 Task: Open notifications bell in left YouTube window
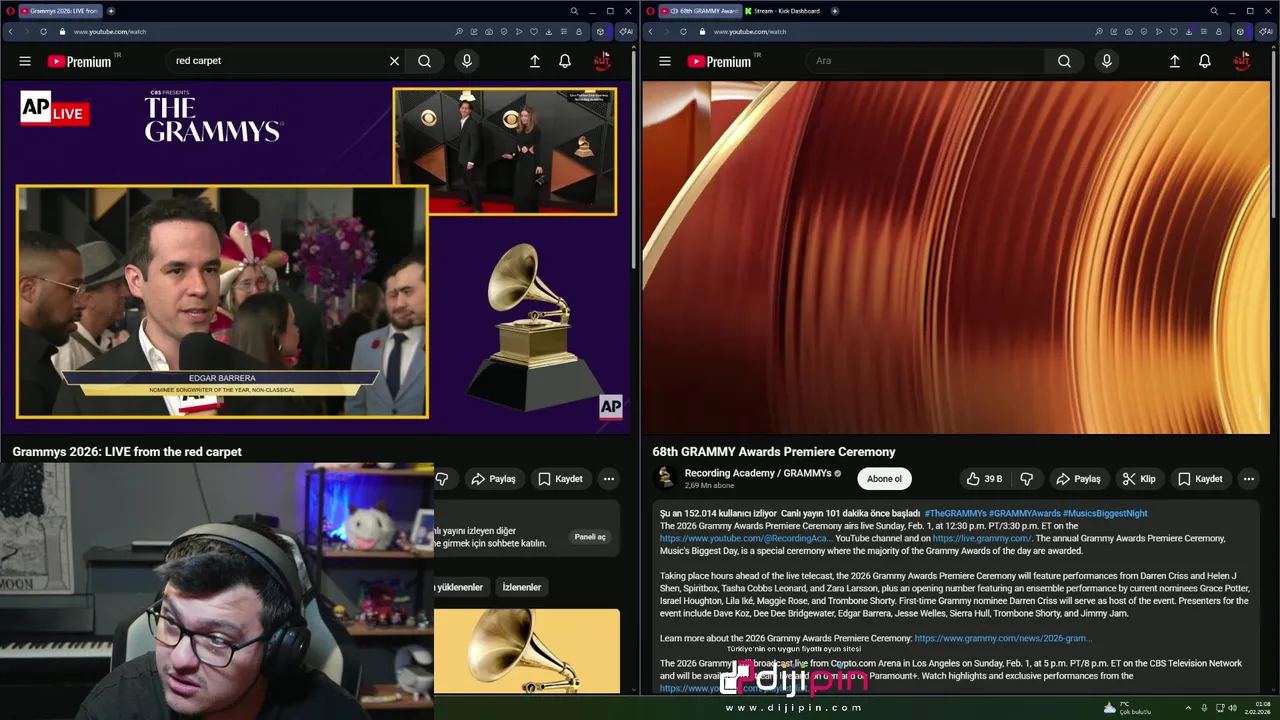(565, 61)
